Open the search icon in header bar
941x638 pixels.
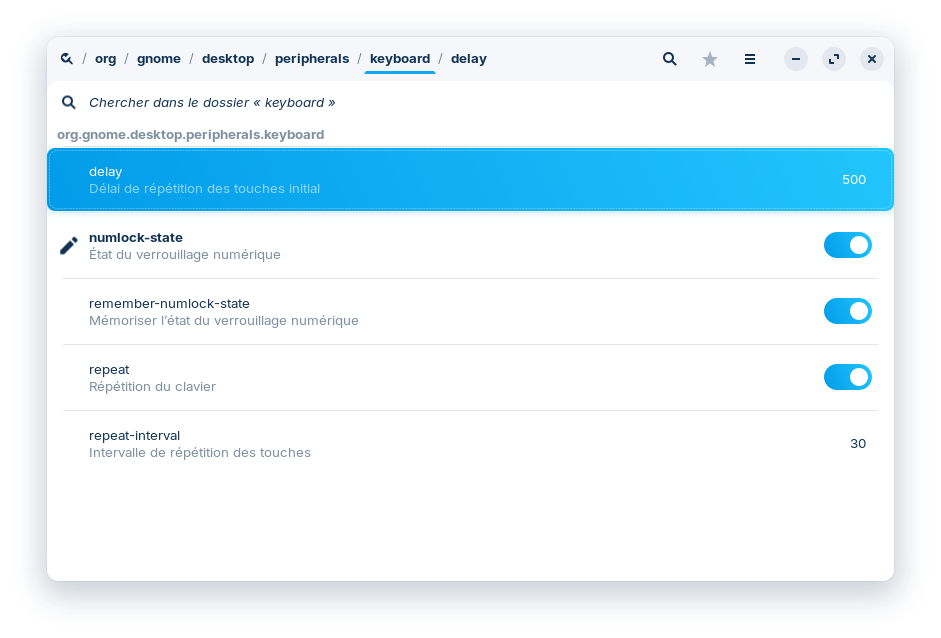(x=670, y=59)
